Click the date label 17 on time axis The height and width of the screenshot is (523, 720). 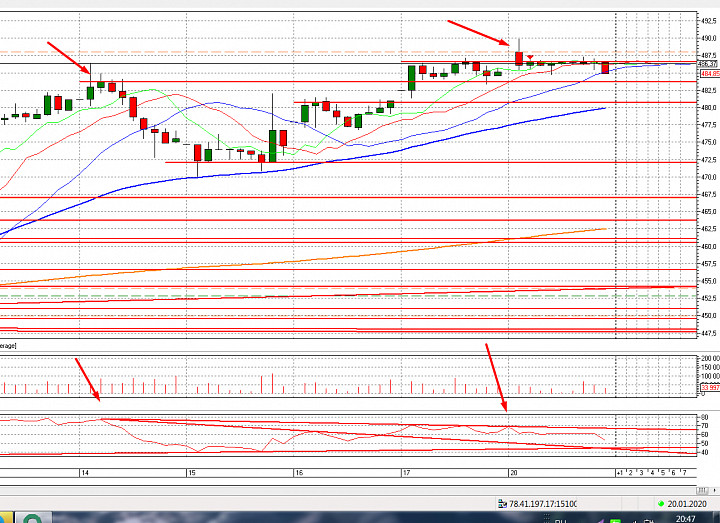tap(406, 472)
